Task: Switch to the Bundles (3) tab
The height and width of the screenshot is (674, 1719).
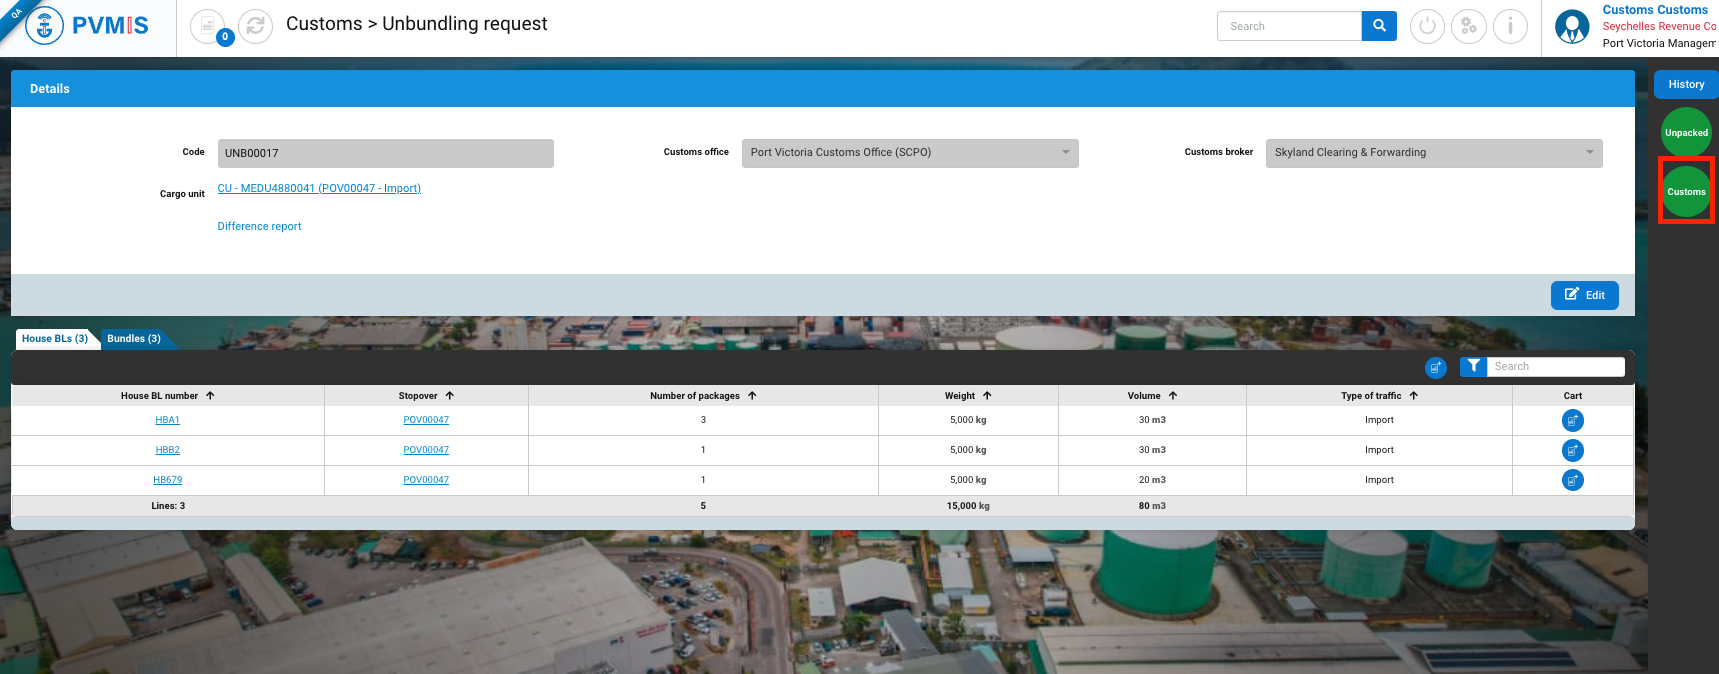Action: pyautogui.click(x=134, y=339)
